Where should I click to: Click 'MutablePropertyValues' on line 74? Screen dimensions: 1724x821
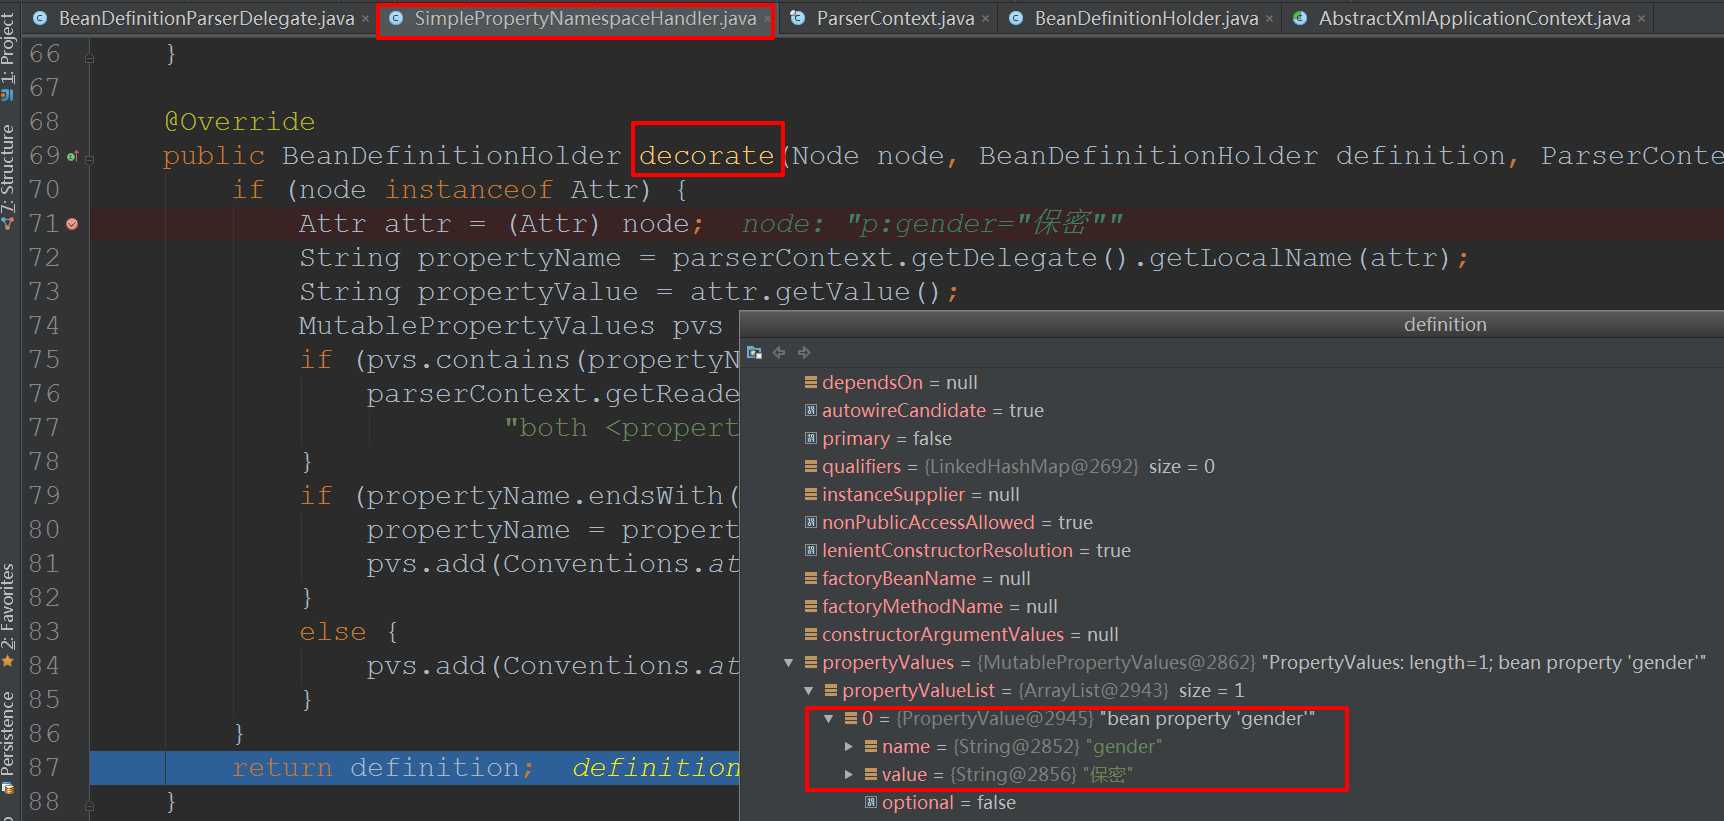pos(477,326)
